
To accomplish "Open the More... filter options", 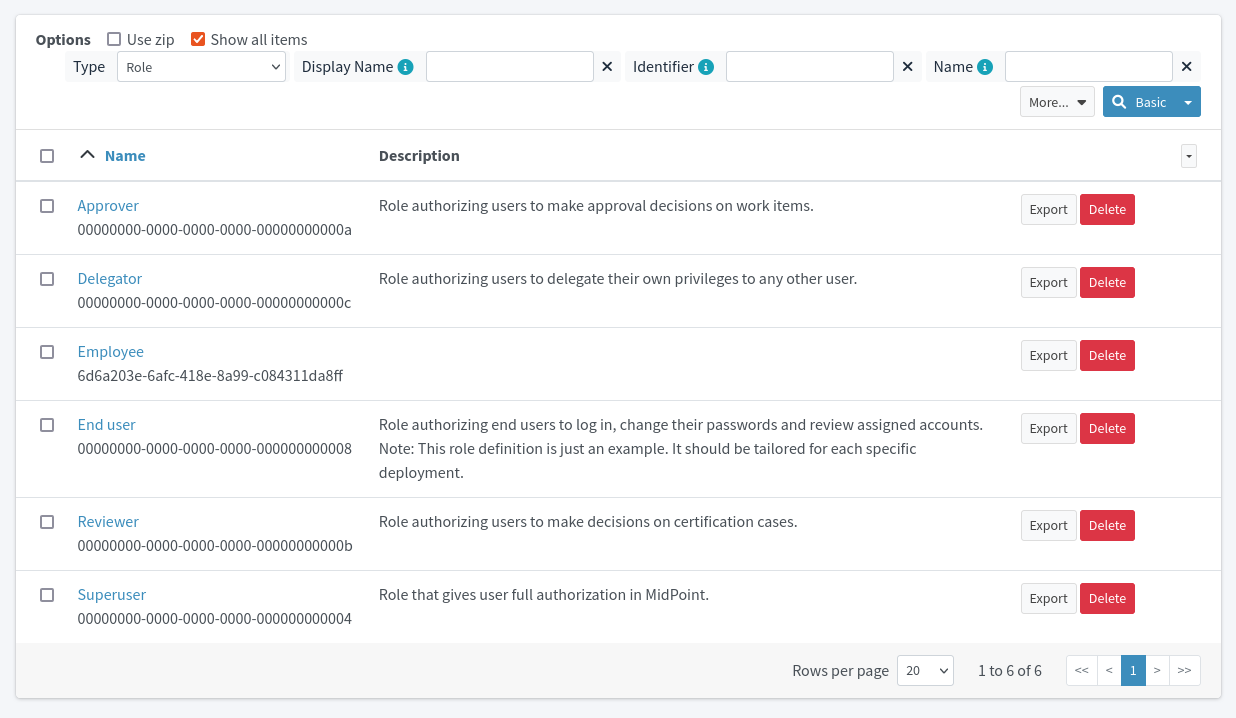I will tap(1056, 101).
